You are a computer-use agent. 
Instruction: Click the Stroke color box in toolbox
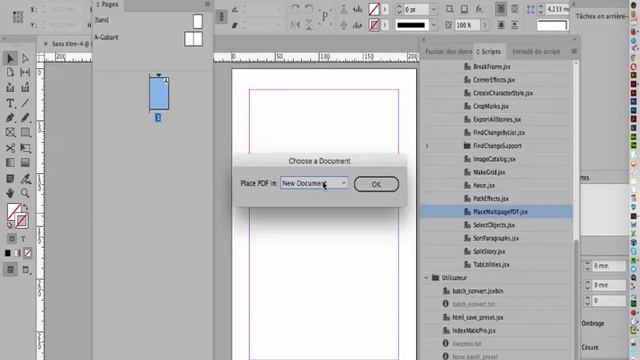pyautogui.click(x=22, y=220)
